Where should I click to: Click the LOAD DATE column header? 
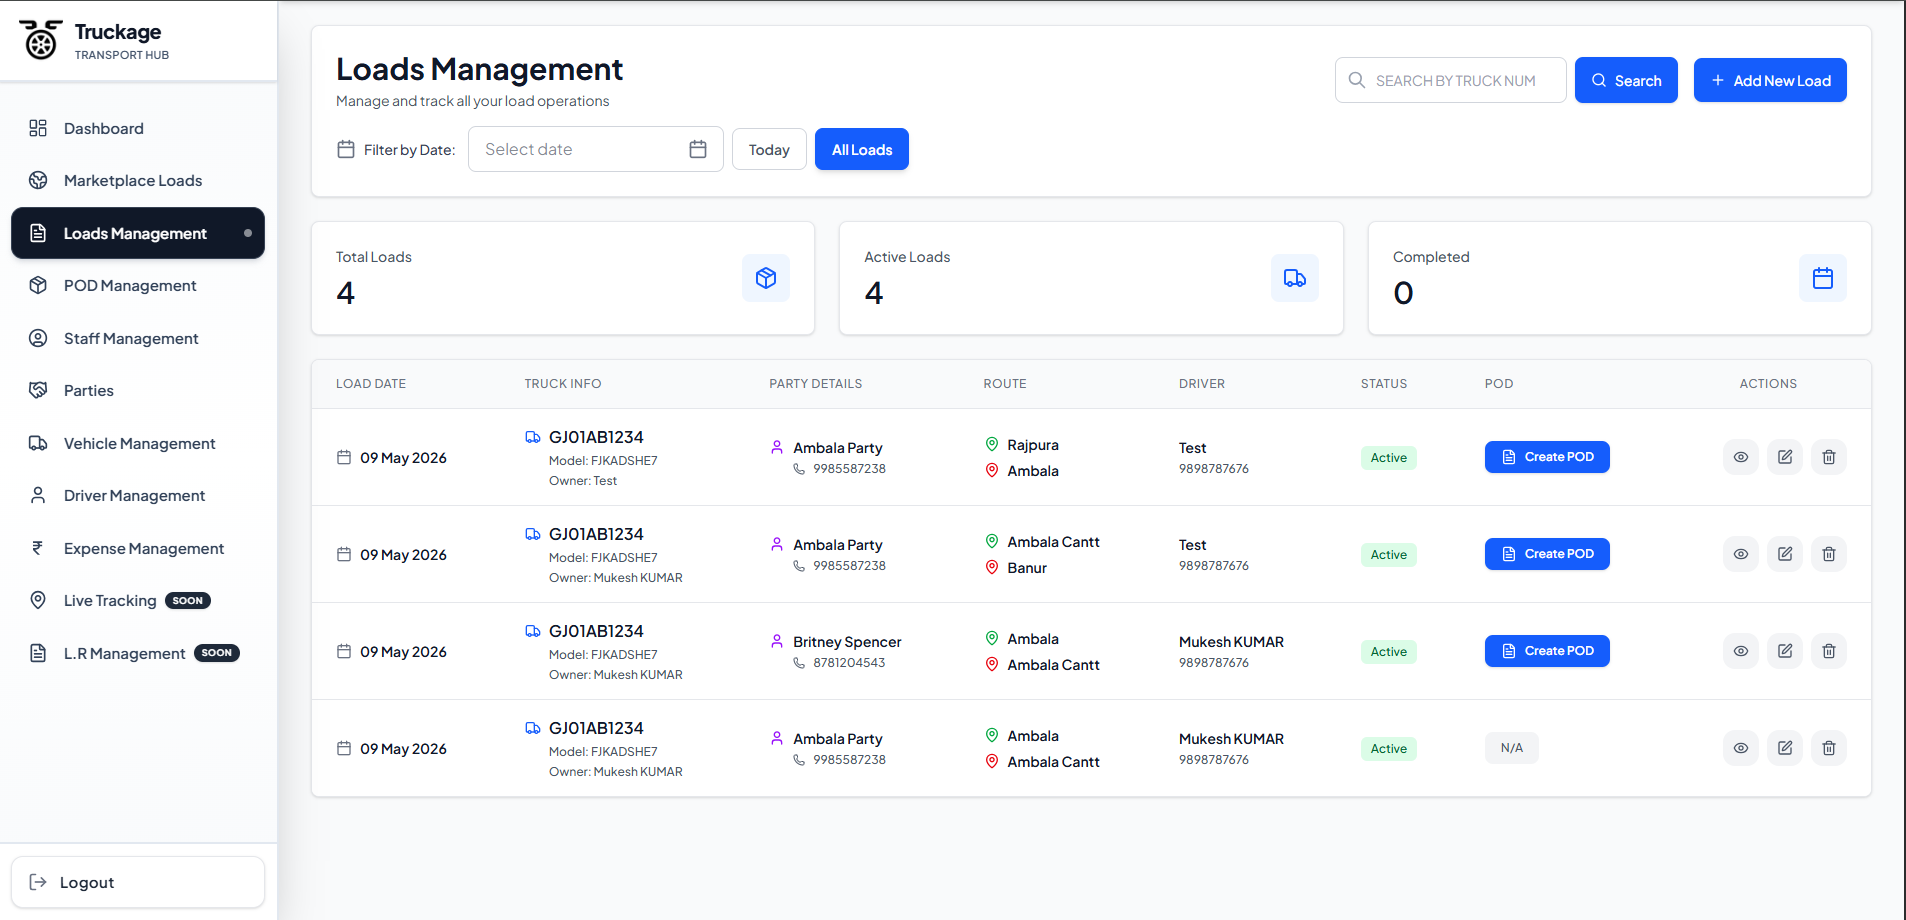click(371, 384)
